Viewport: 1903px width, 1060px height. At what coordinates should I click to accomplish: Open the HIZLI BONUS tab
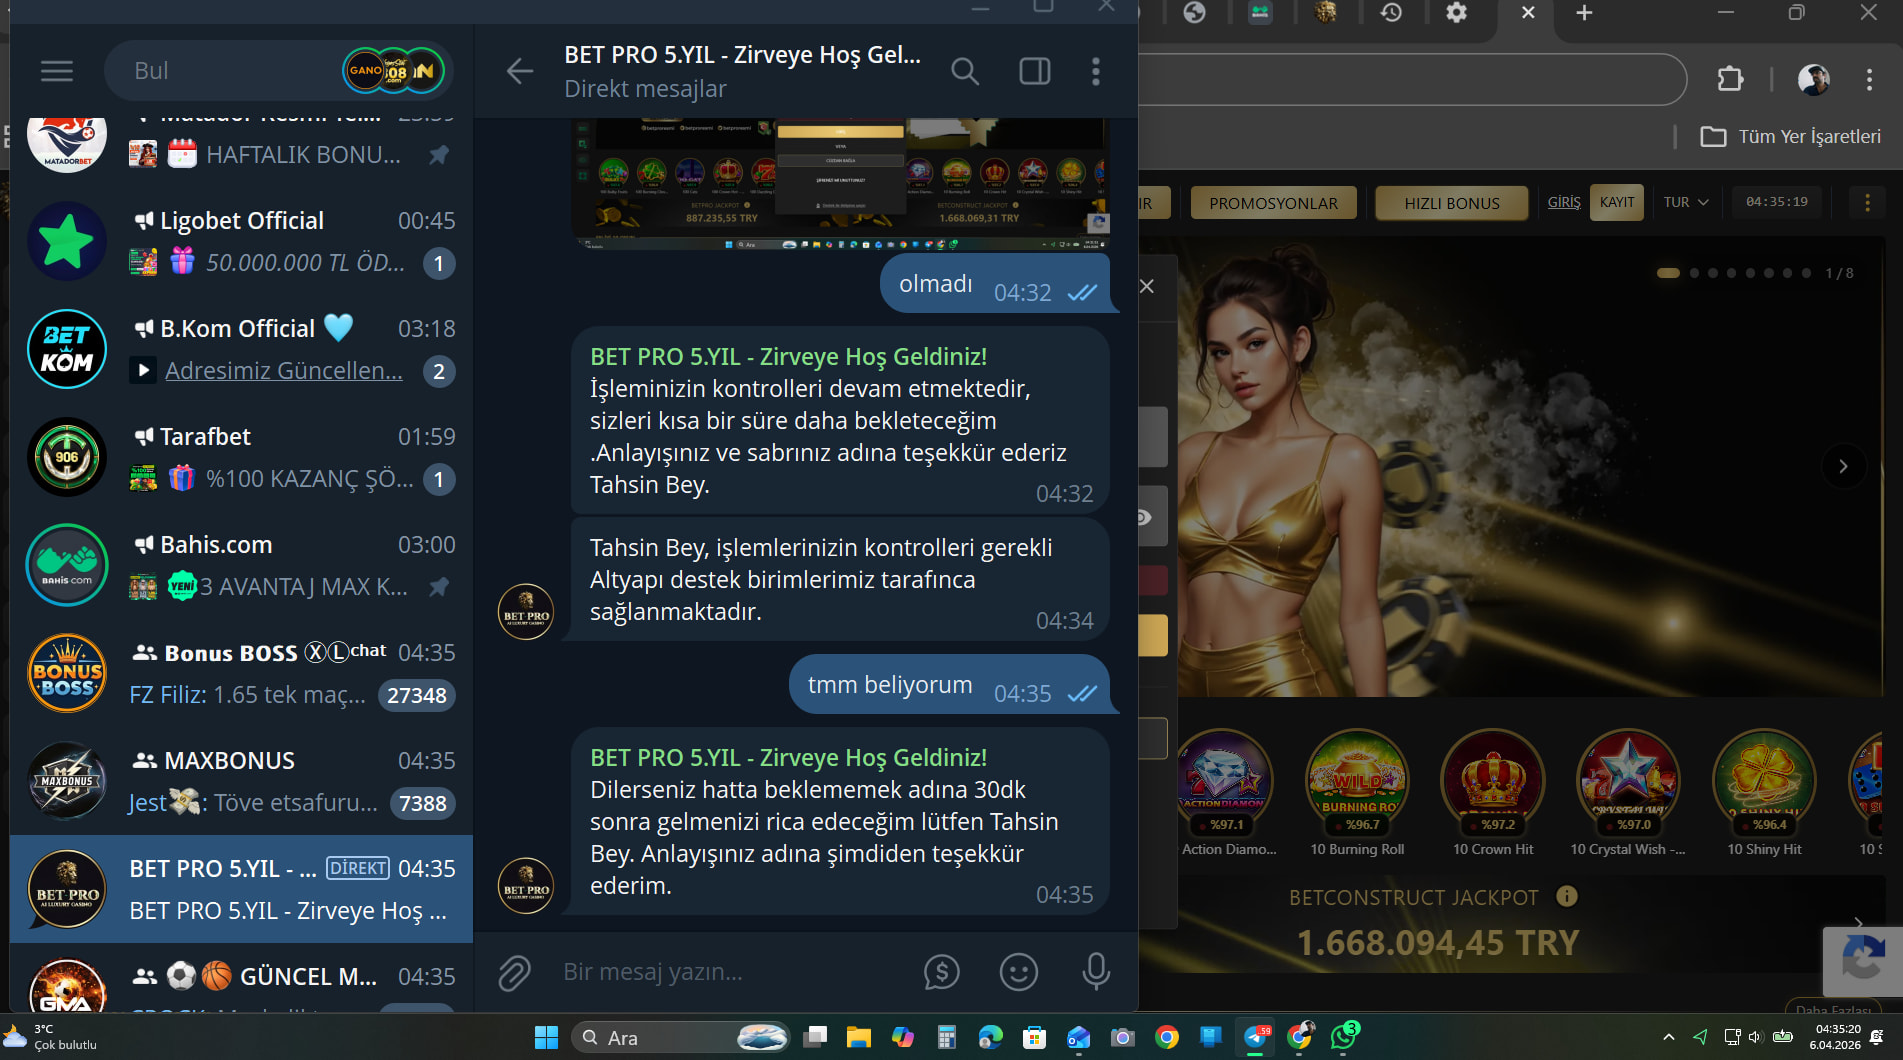(x=1451, y=203)
